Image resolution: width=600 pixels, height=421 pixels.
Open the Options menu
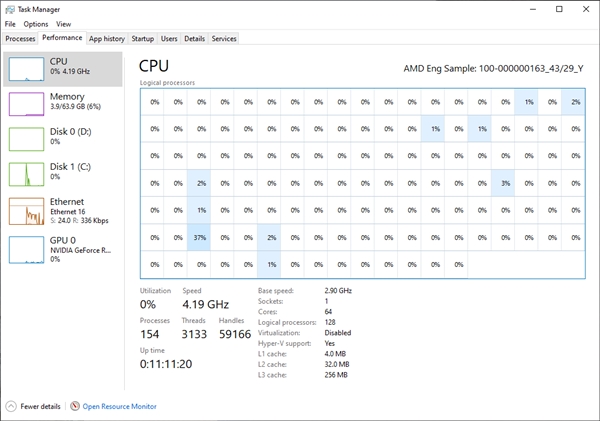tap(36, 24)
